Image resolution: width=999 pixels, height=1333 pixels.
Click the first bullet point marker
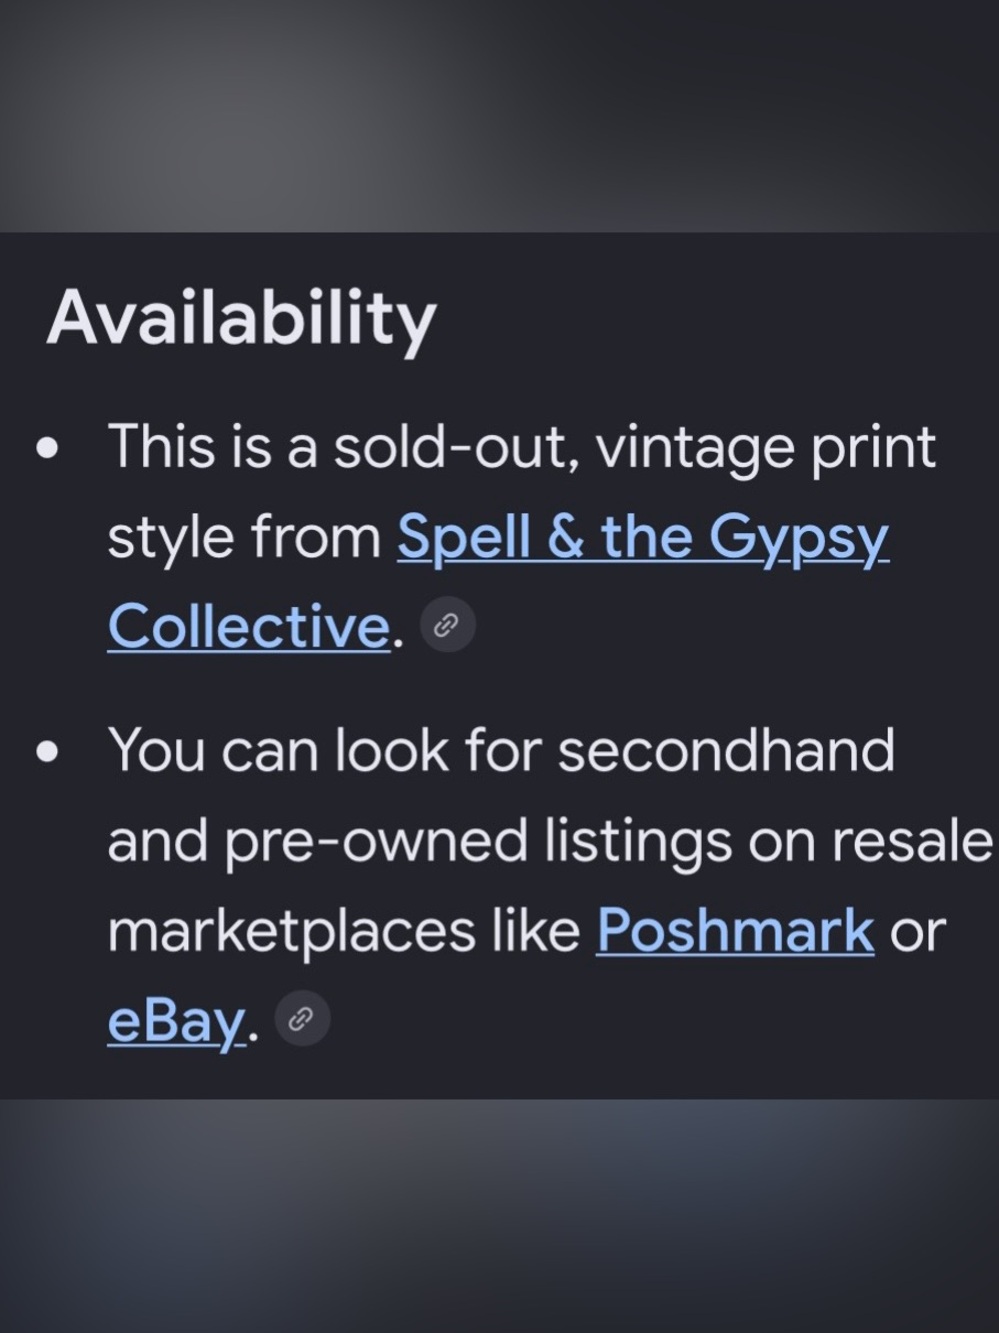point(47,449)
